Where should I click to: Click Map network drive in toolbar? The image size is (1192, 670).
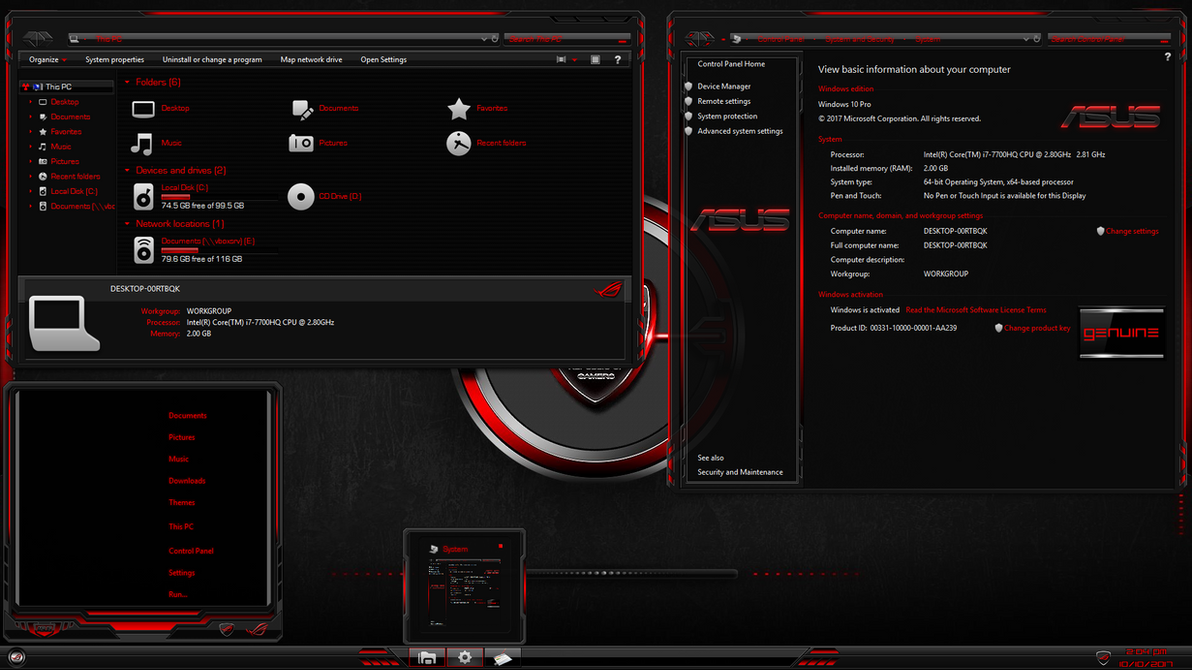click(311, 60)
